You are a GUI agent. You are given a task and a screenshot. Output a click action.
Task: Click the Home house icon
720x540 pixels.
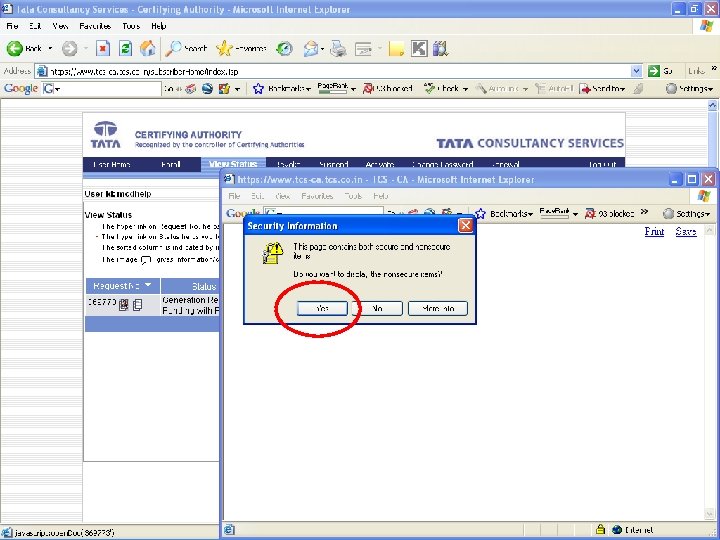click(x=147, y=48)
